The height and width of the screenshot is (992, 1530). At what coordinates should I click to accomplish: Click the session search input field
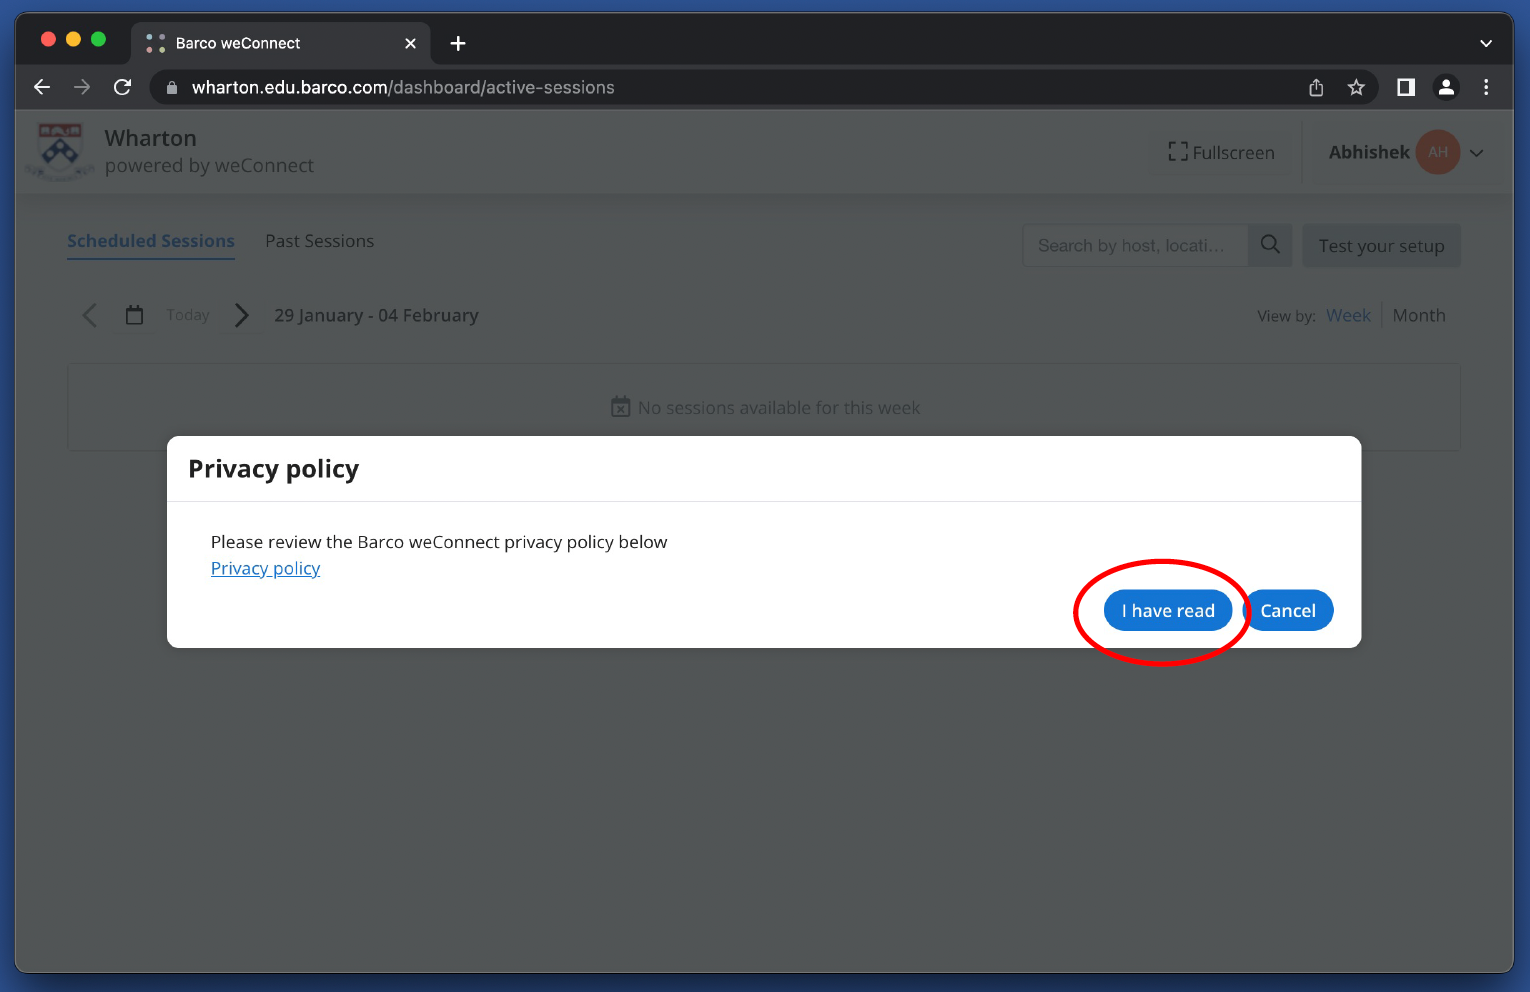coord(1135,245)
